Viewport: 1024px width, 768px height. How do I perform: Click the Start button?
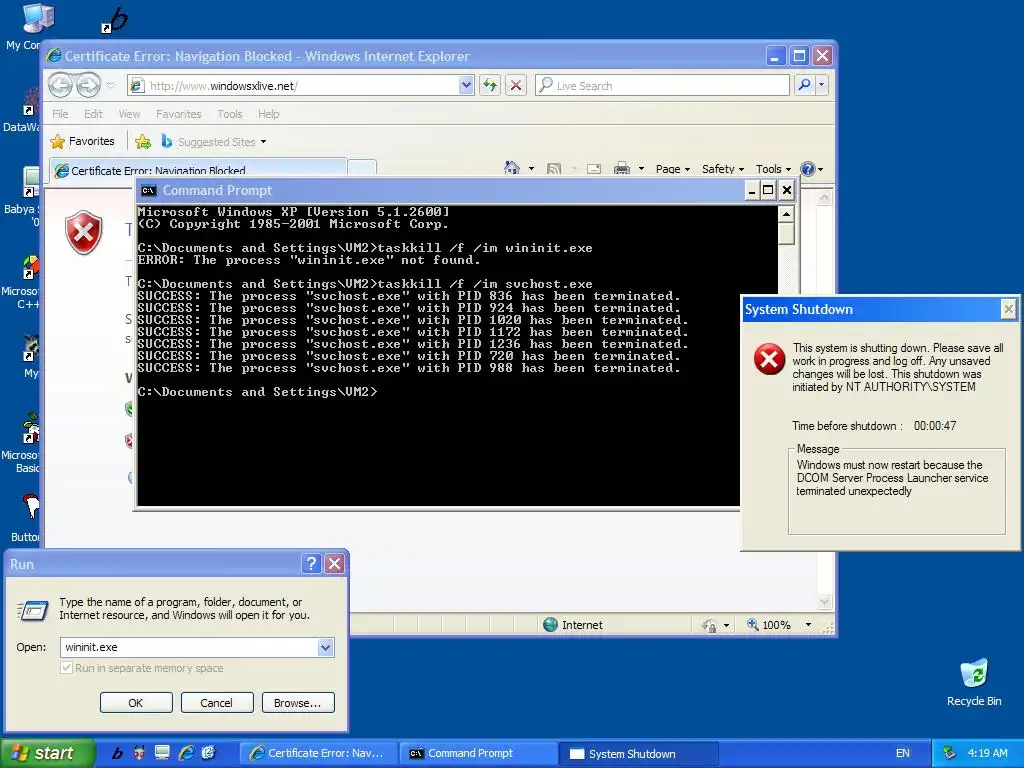click(47, 753)
